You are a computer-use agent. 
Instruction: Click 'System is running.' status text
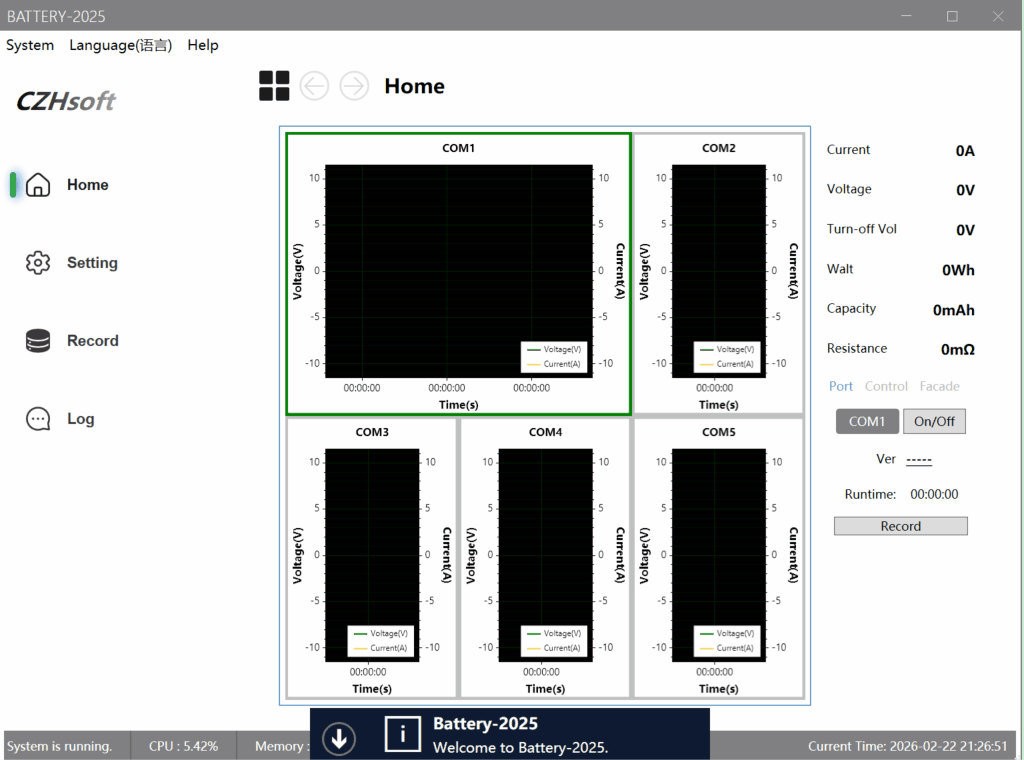tap(59, 746)
